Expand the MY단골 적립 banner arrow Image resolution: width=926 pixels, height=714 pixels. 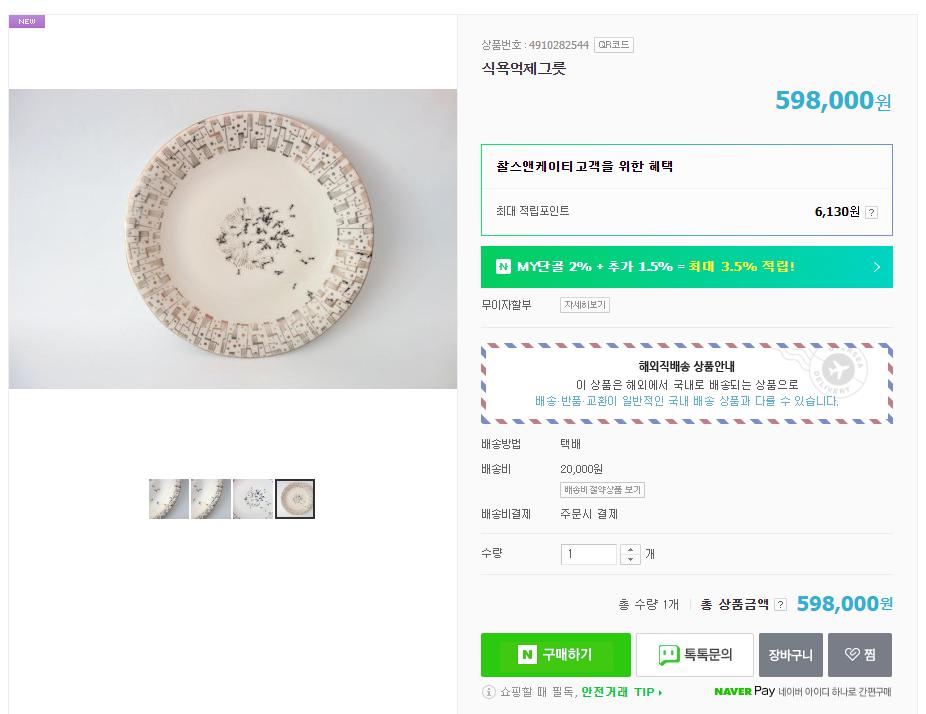(x=876, y=267)
